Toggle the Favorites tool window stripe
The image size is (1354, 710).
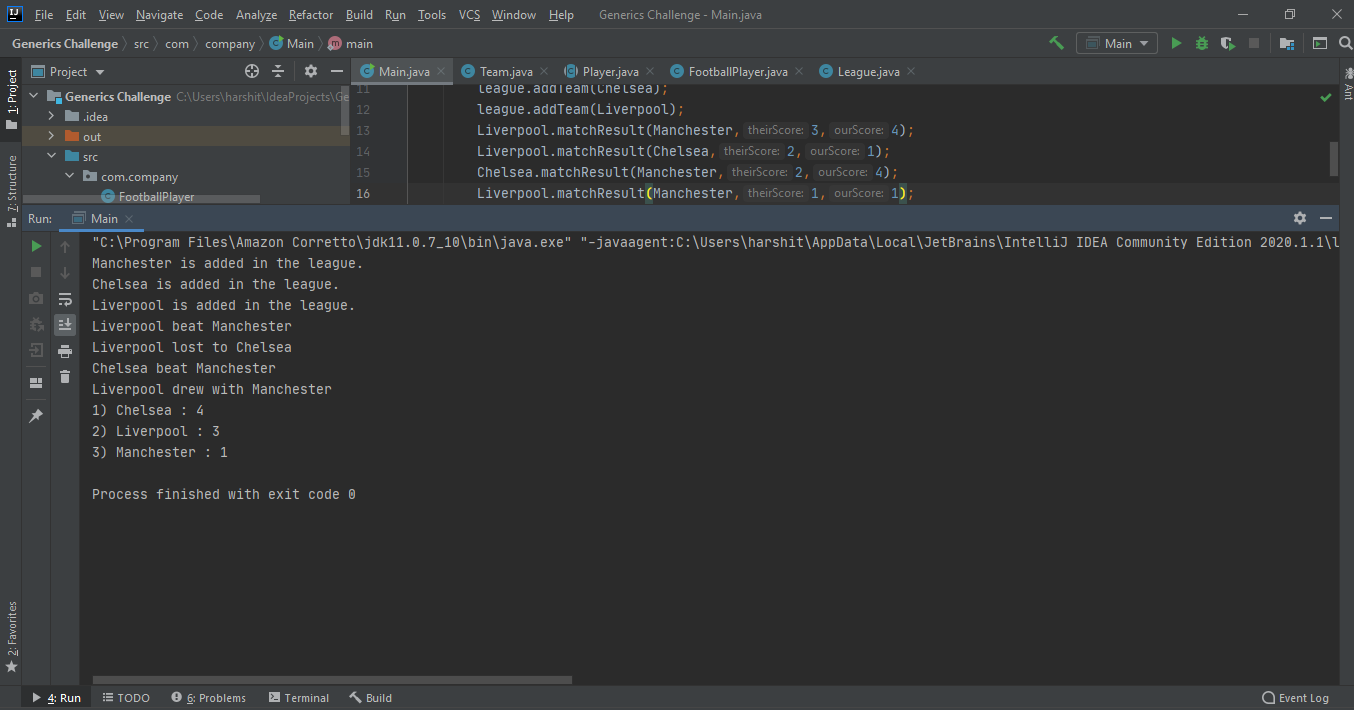click(x=12, y=637)
